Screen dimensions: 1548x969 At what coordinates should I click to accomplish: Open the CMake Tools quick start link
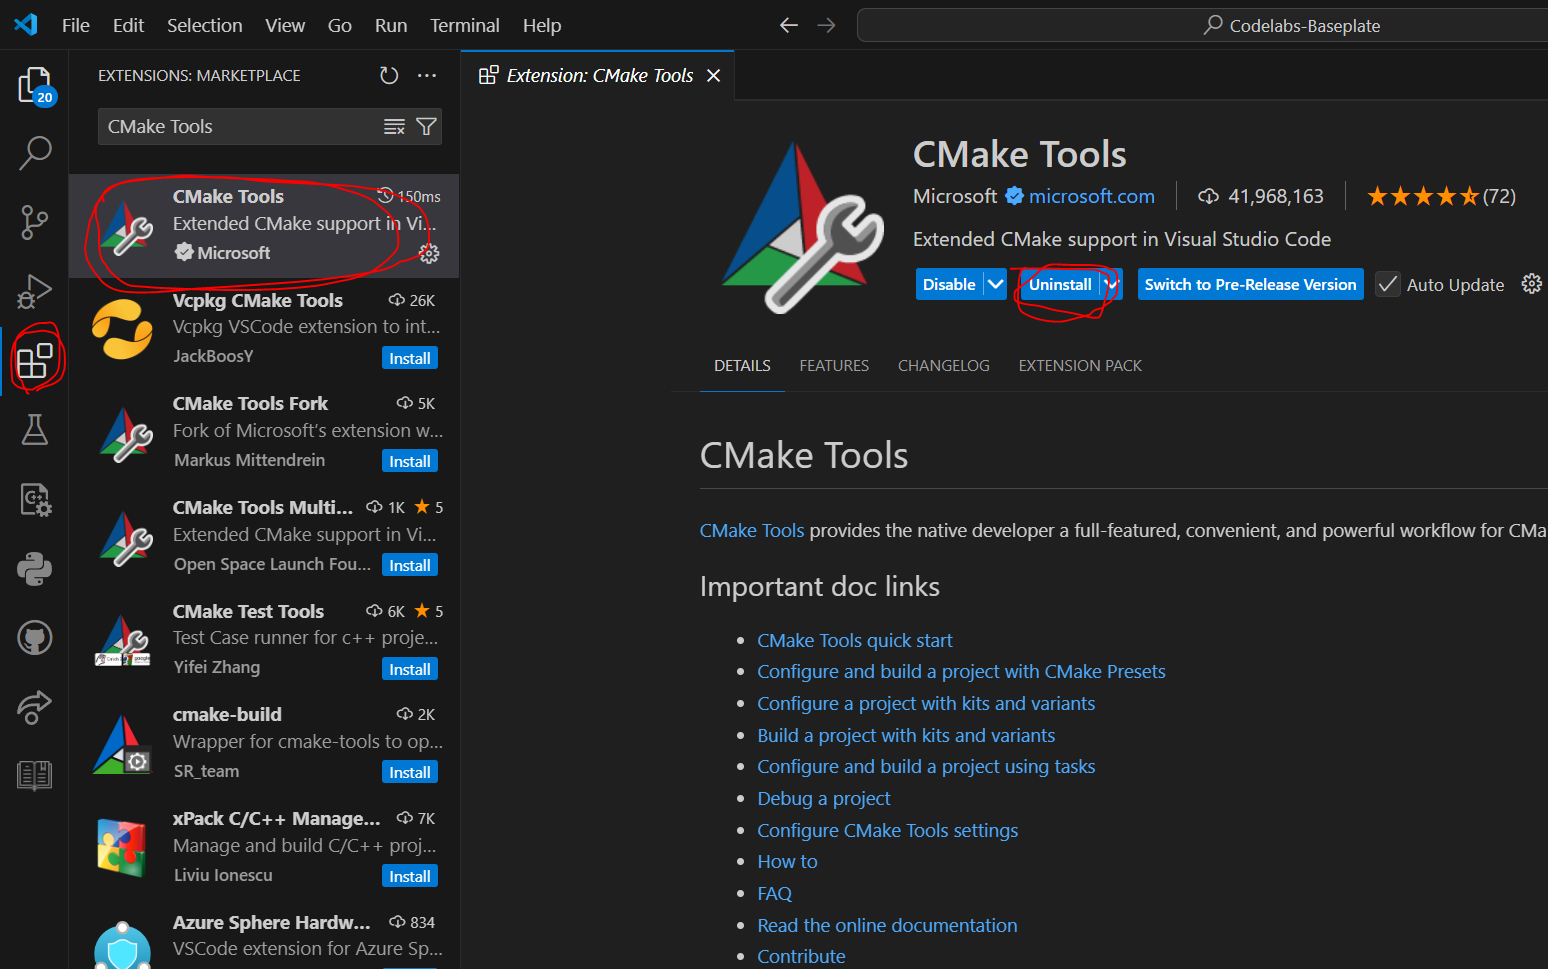855,640
